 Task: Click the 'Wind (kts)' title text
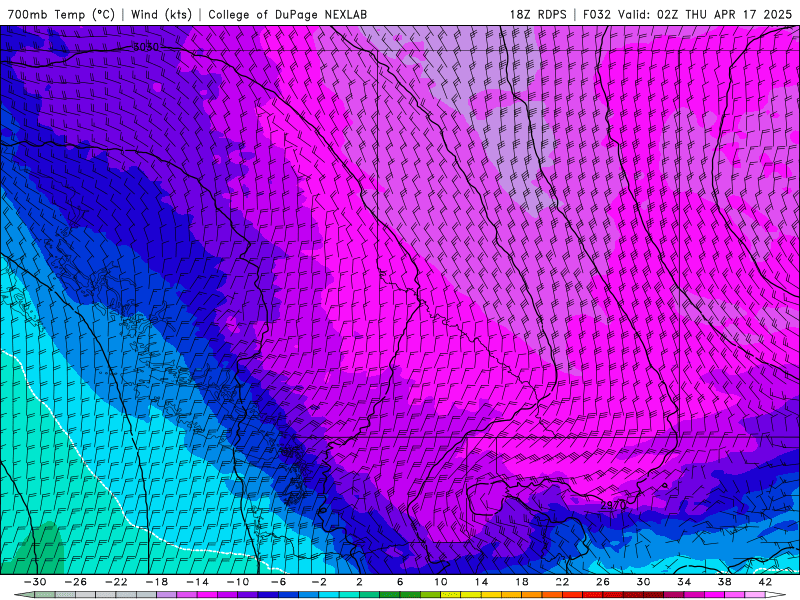[x=161, y=14]
